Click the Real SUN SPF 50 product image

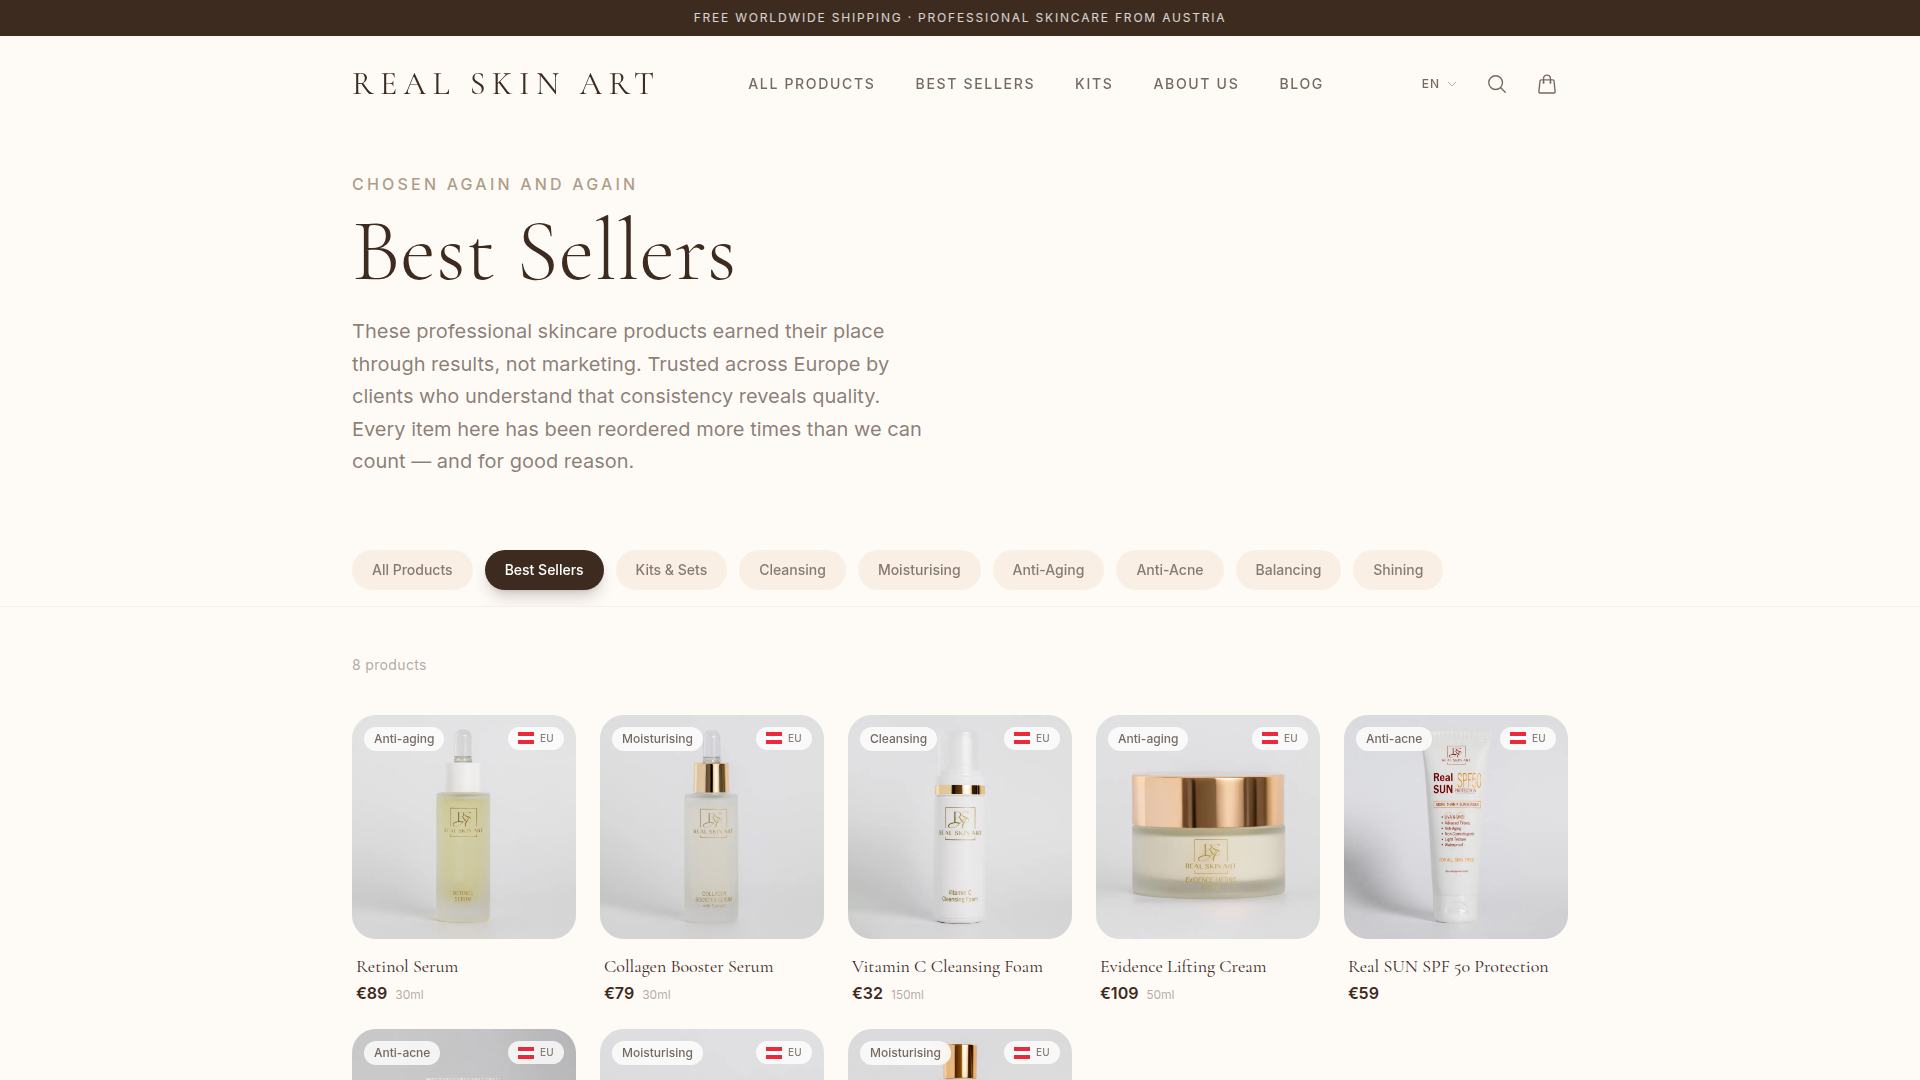click(x=1456, y=827)
